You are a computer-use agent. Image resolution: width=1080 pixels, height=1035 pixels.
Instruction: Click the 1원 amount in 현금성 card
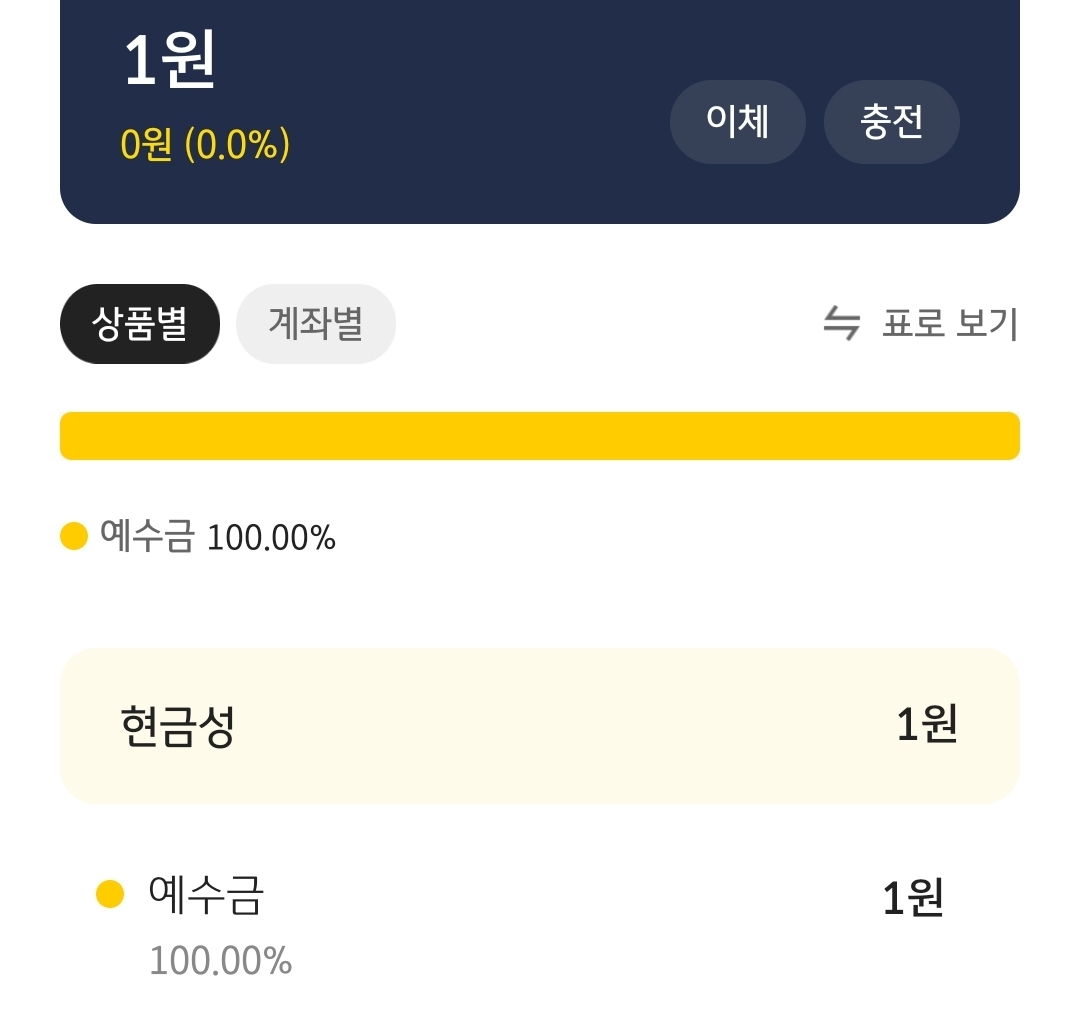926,724
